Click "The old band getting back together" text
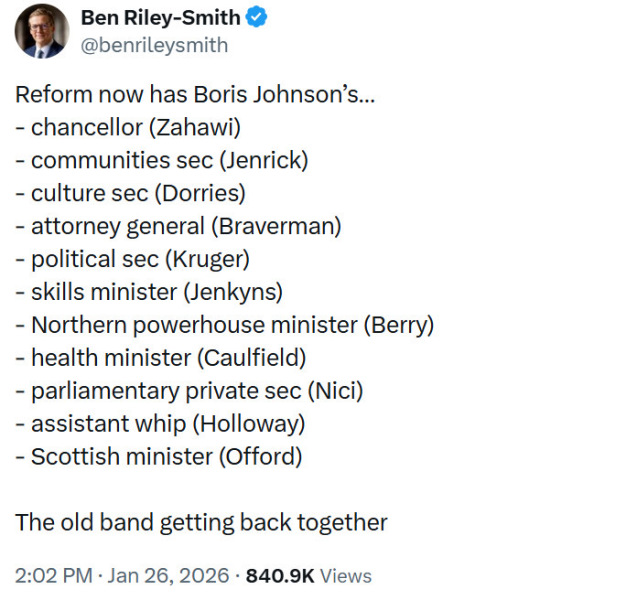 (201, 522)
